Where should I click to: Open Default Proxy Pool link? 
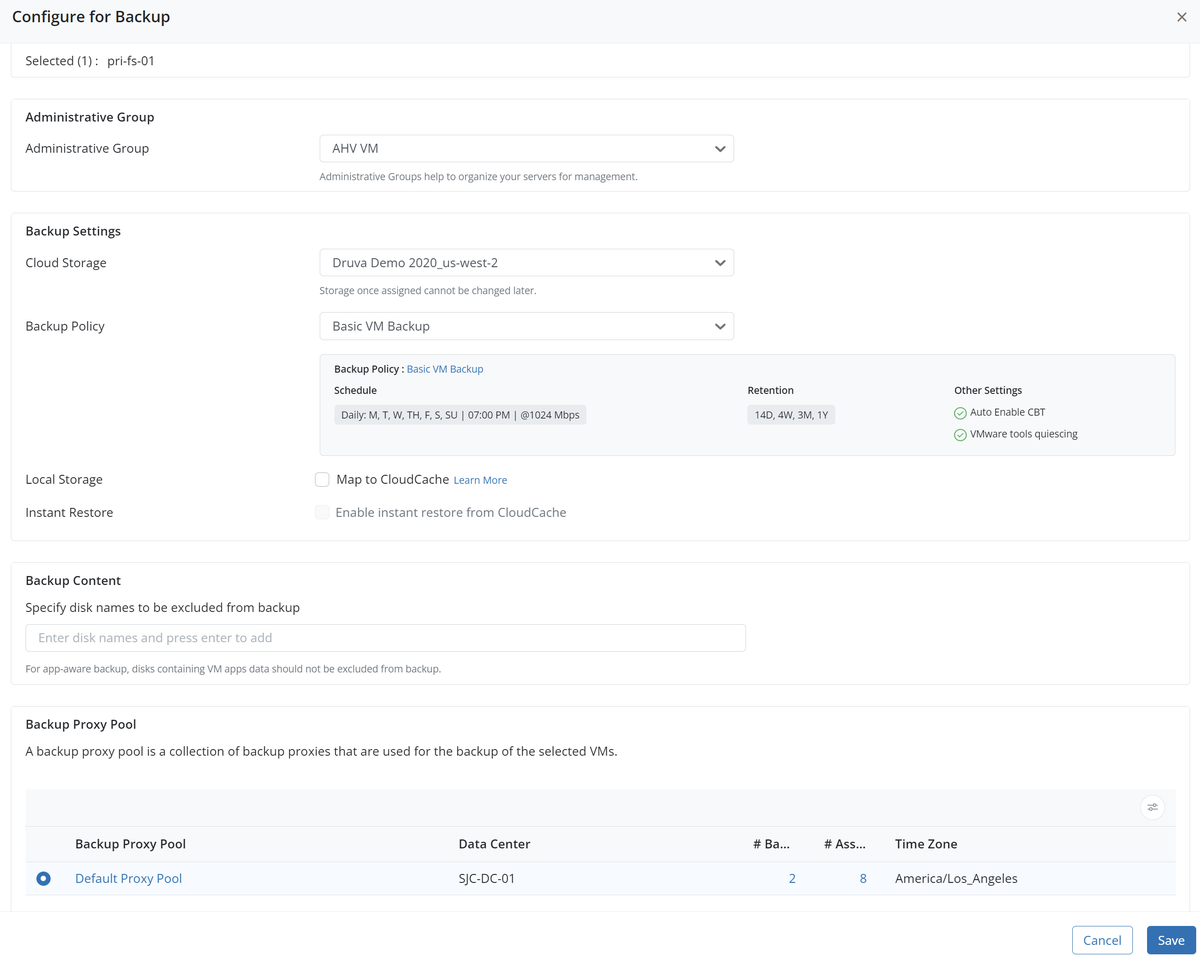[128, 879]
